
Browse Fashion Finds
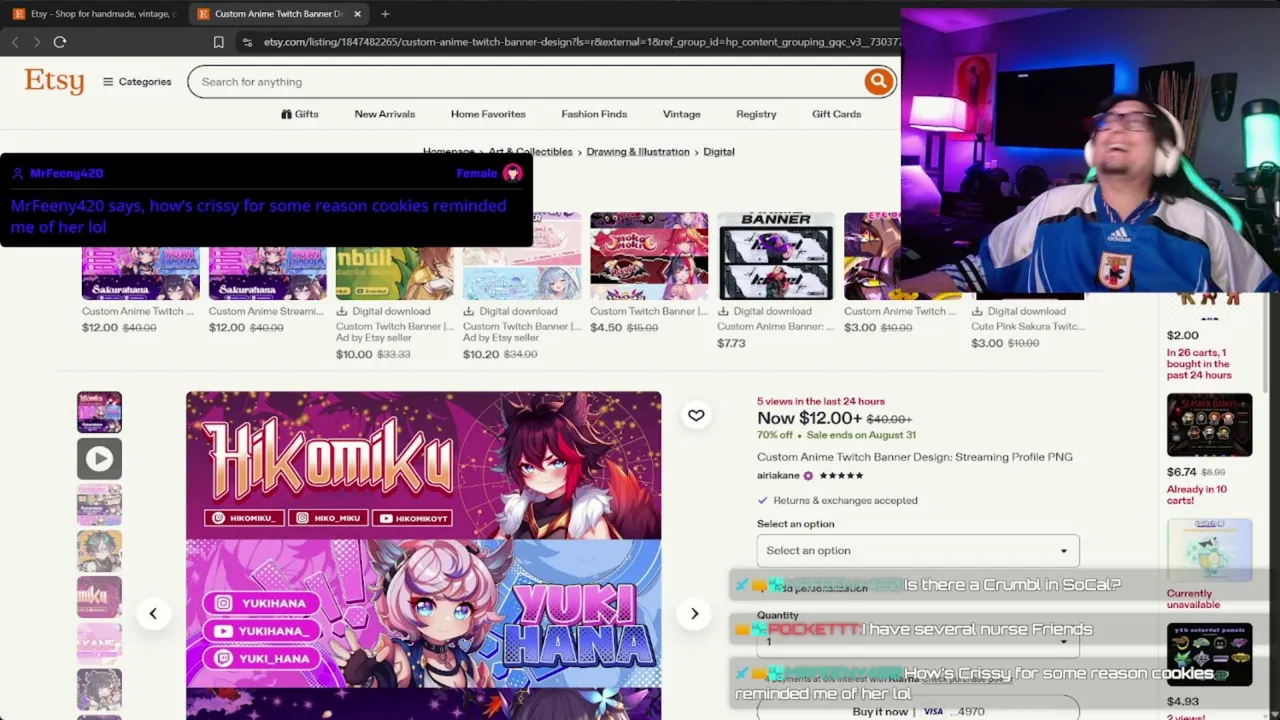tap(594, 114)
